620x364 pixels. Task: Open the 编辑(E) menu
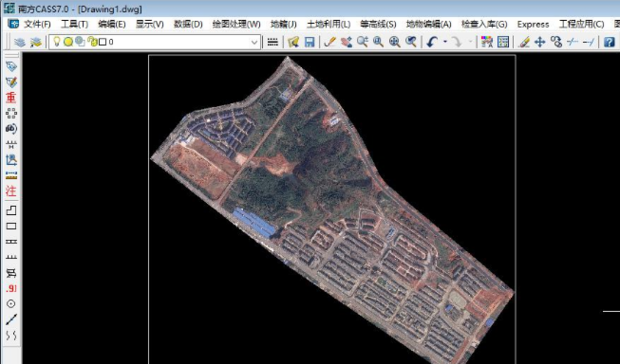[x=112, y=25]
